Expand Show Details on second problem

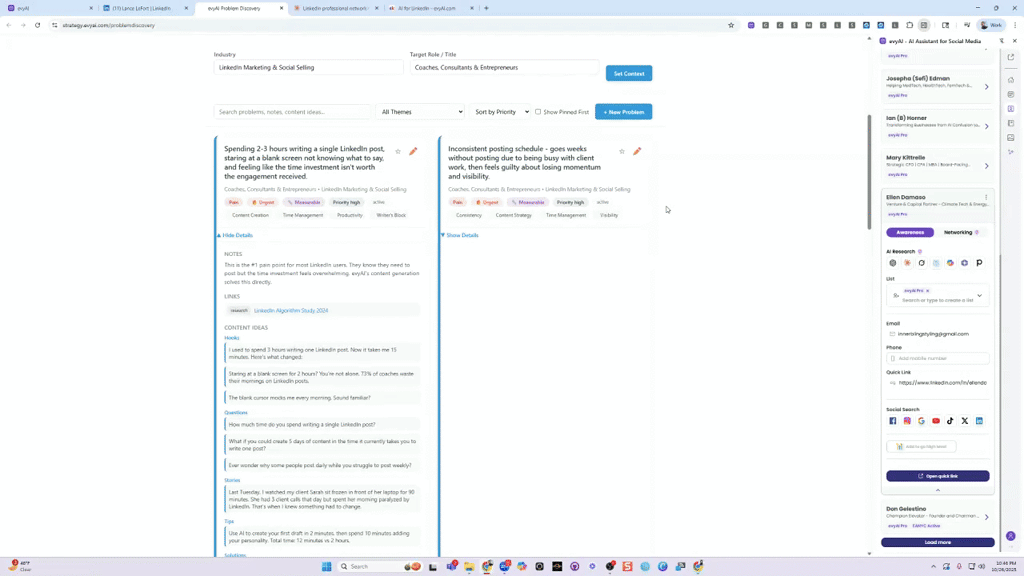click(x=460, y=235)
